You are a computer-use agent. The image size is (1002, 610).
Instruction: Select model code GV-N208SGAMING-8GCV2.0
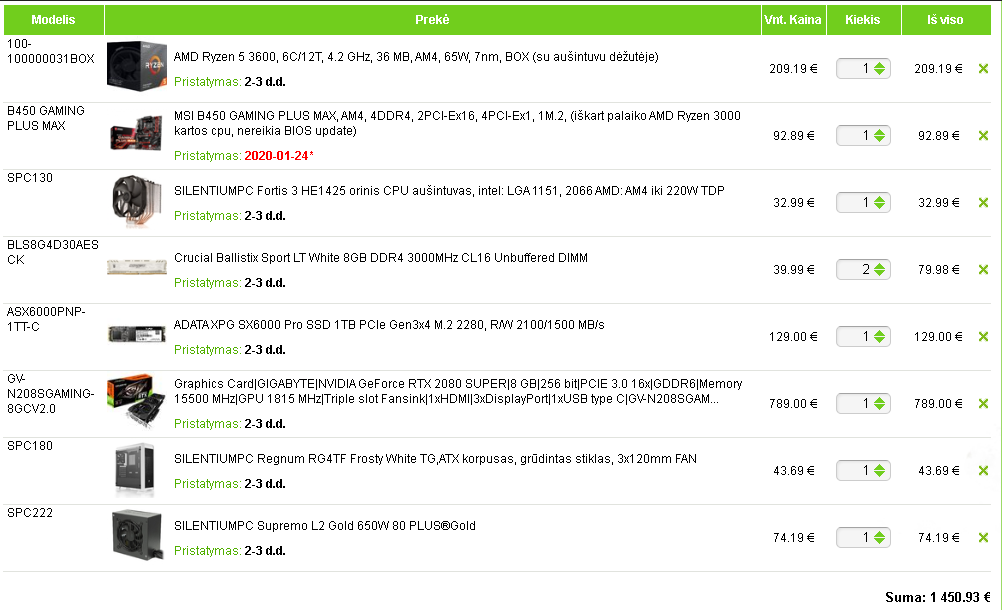50,394
